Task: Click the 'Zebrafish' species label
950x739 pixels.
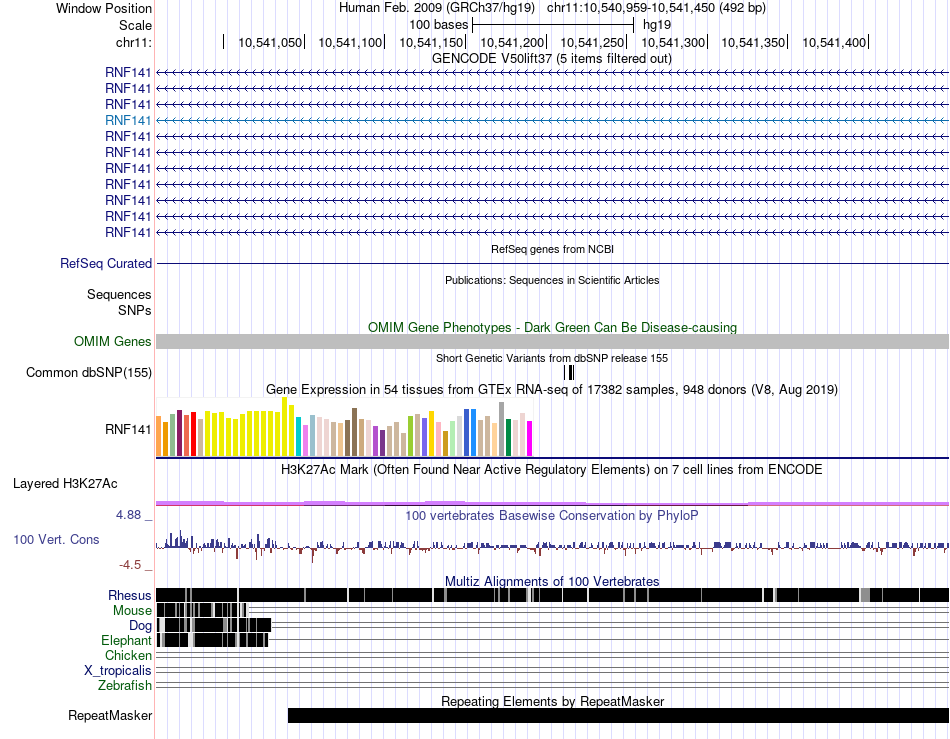Action: (125, 686)
